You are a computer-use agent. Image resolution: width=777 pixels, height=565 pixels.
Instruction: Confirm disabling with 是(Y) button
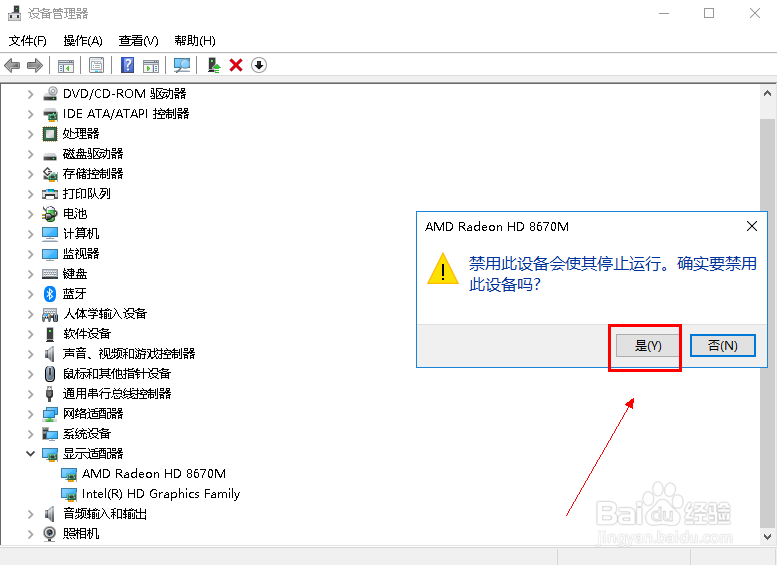(648, 345)
